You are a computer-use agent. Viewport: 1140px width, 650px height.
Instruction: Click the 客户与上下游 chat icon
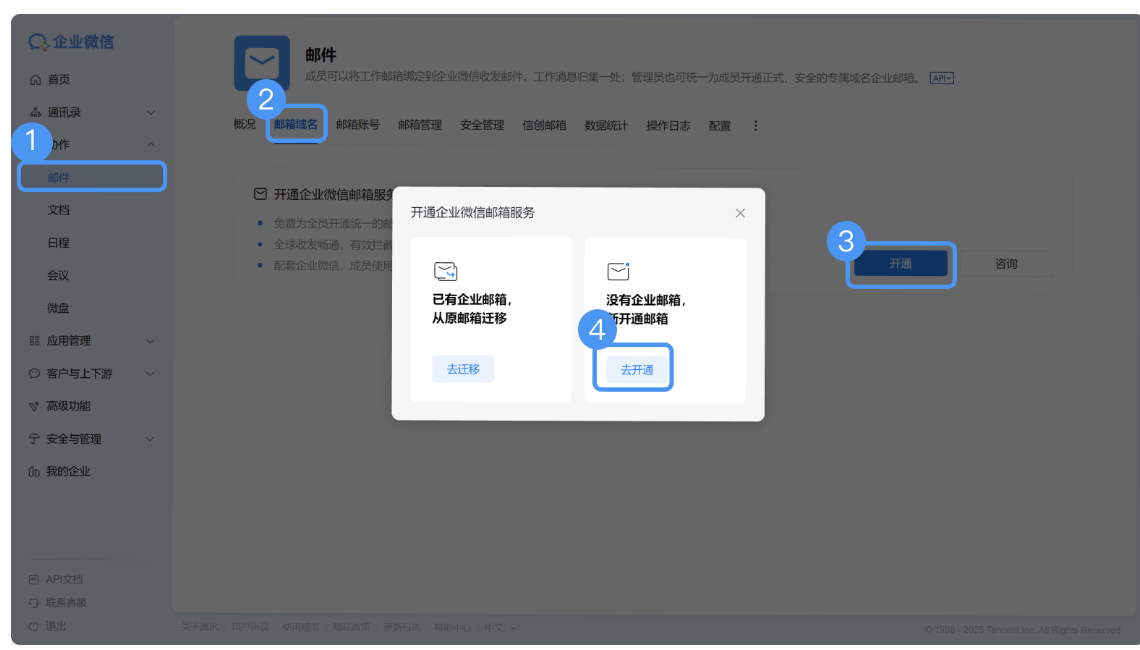click(x=34, y=373)
